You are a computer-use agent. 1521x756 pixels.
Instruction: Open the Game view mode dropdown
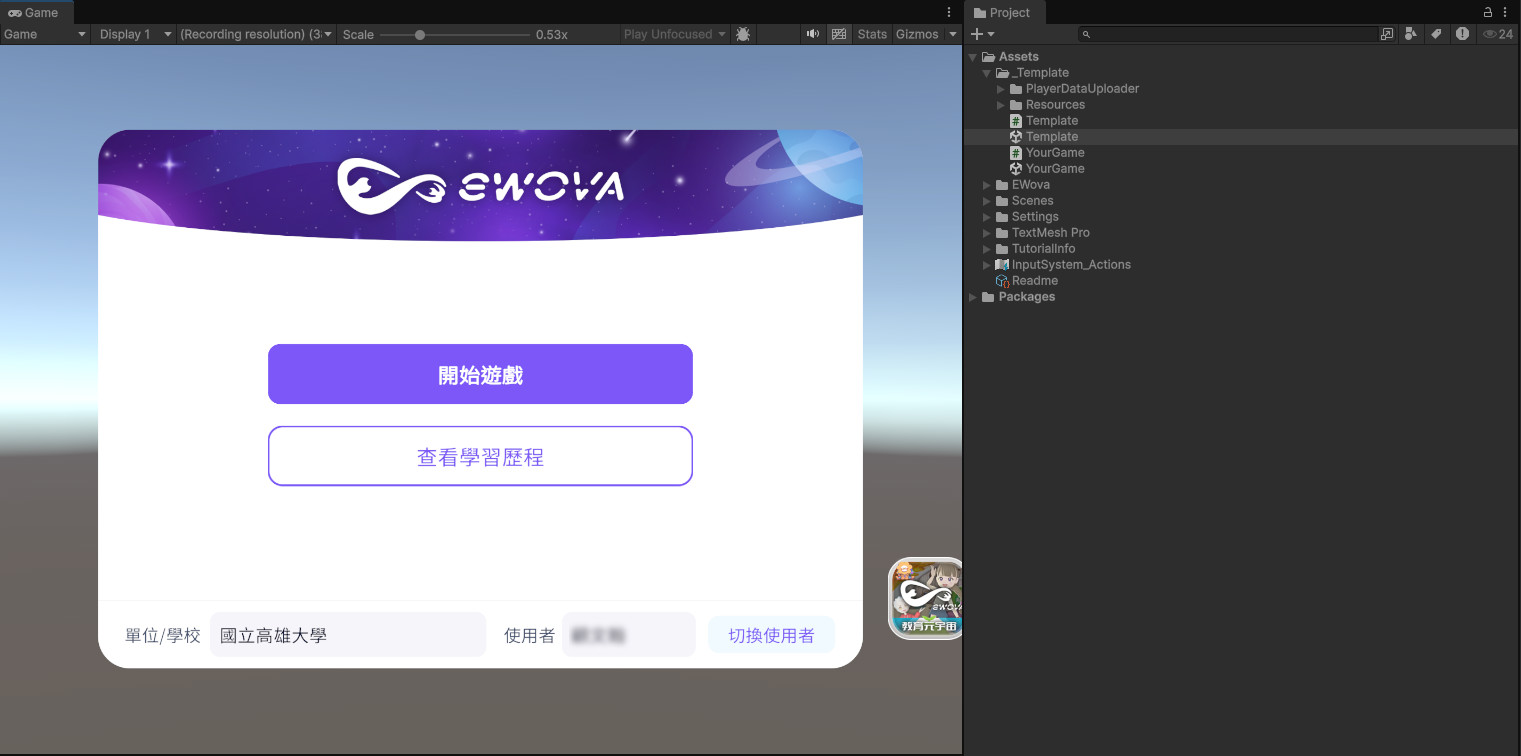(46, 34)
